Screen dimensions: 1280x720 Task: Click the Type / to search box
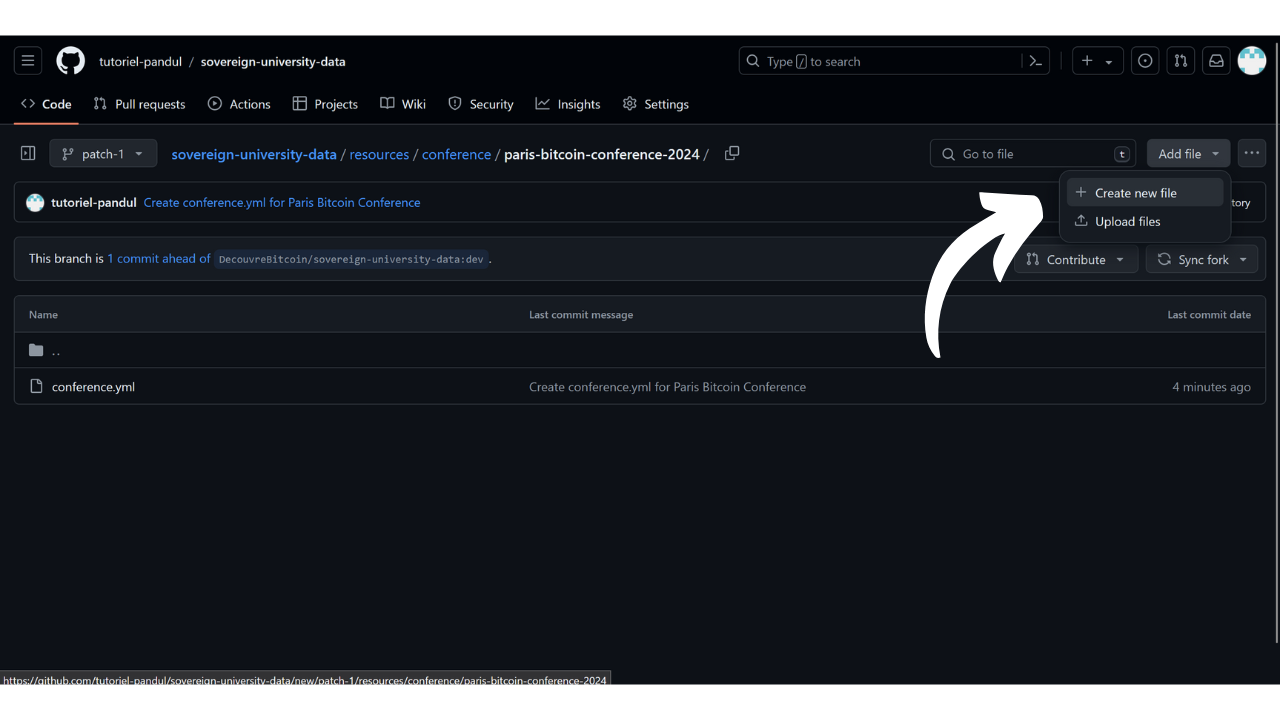[x=895, y=61]
